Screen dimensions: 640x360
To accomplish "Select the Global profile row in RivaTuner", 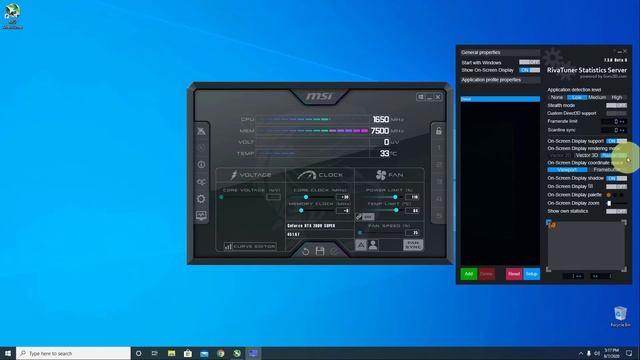I will click(500, 99).
